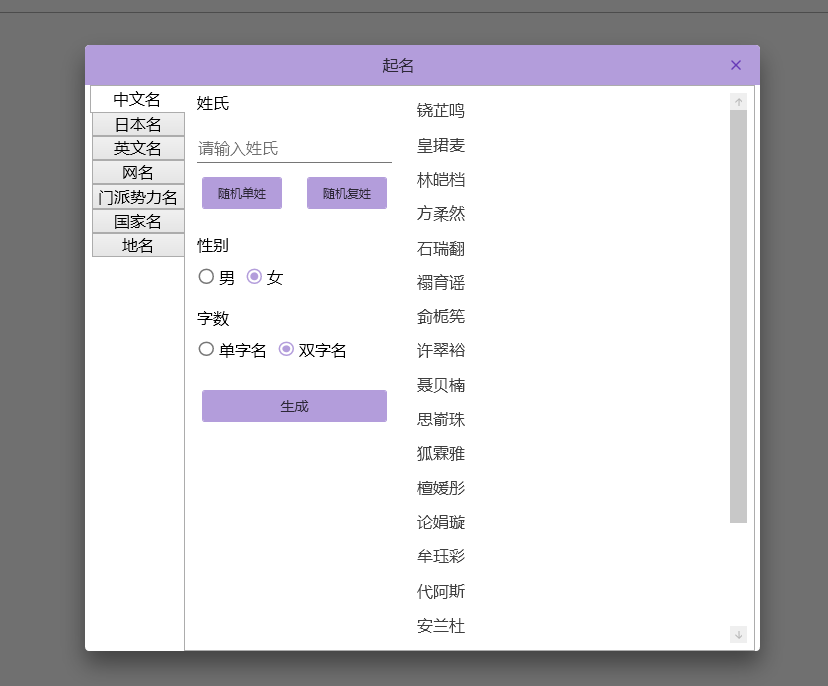The height and width of the screenshot is (686, 828).
Task: Click the scroll-down arrow on the name list
Action: click(x=738, y=634)
